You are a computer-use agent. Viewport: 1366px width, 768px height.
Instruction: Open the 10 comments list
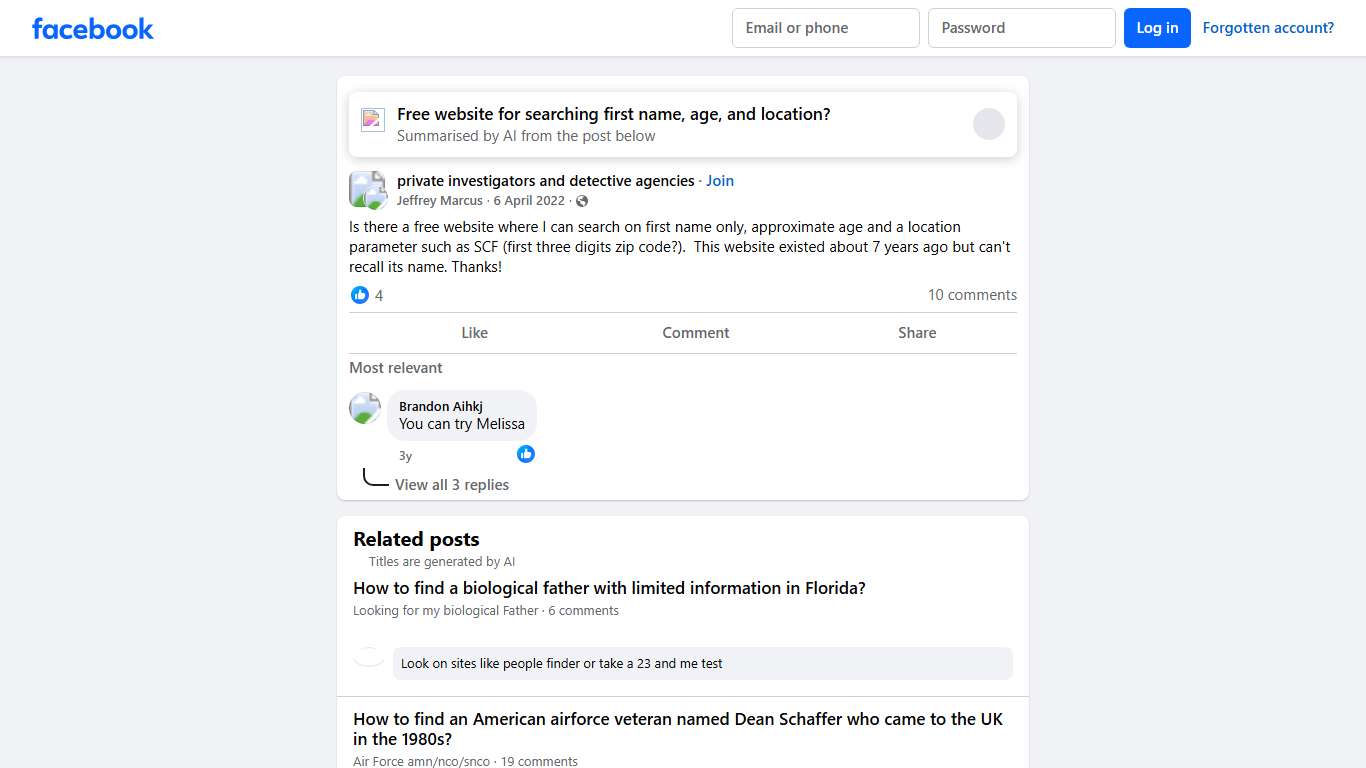972,295
